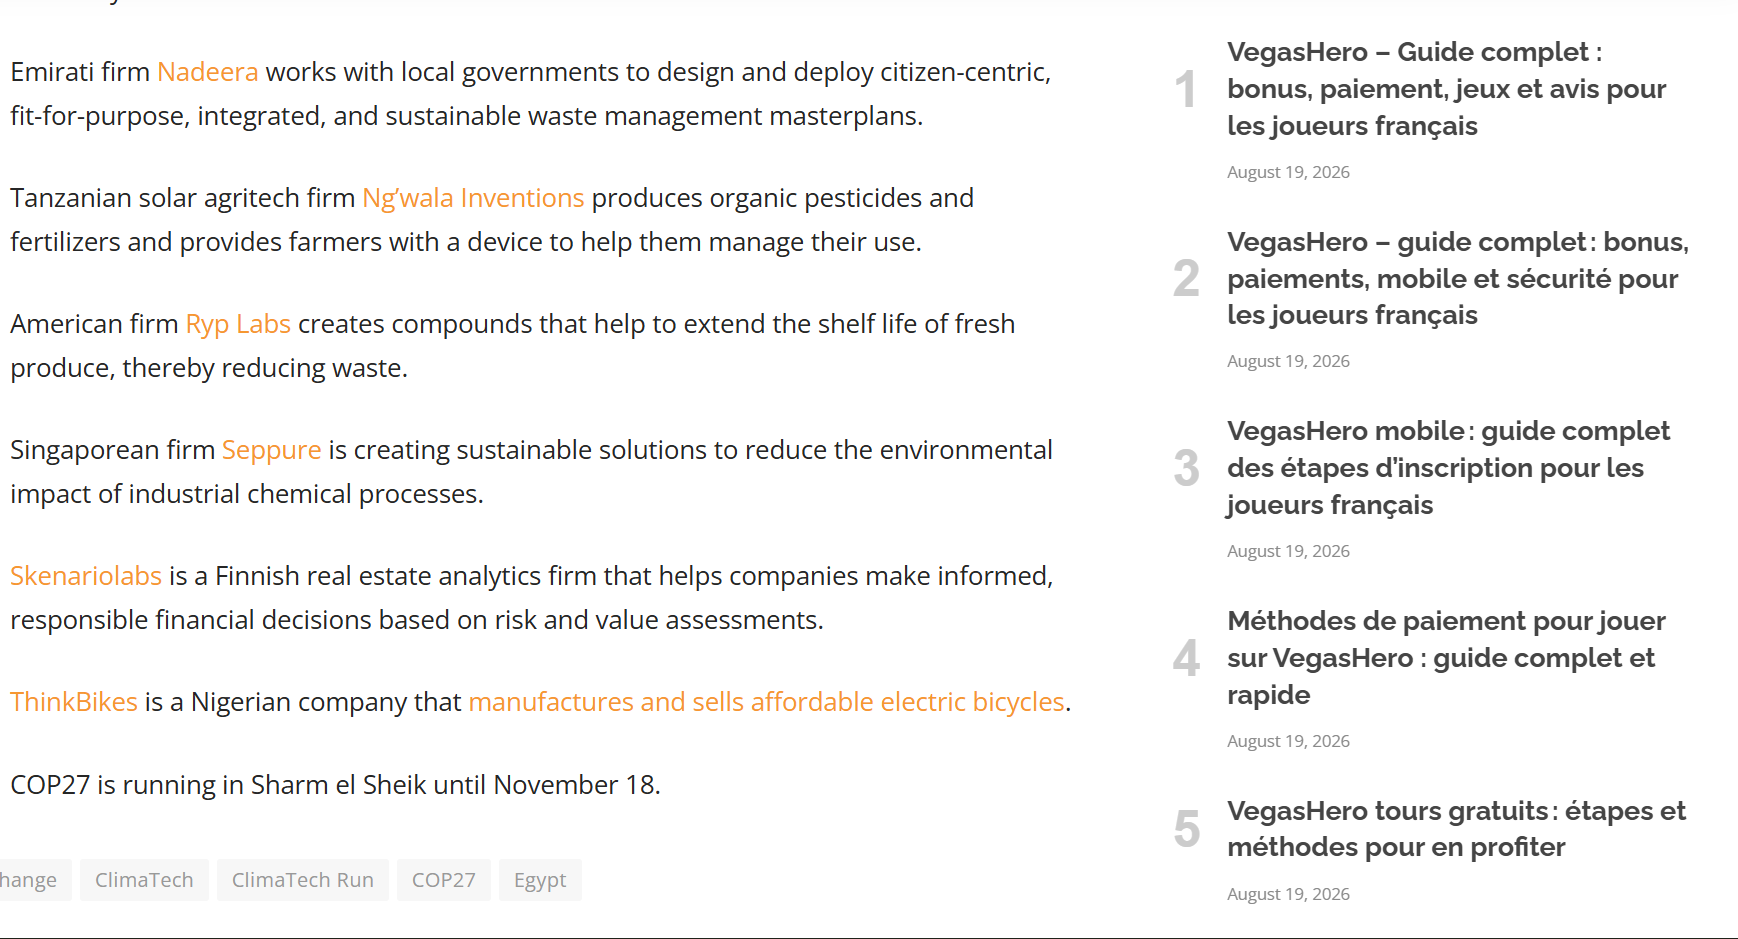Open affordable electric bicycles article link
This screenshot has width=1738, height=939.
click(766, 702)
